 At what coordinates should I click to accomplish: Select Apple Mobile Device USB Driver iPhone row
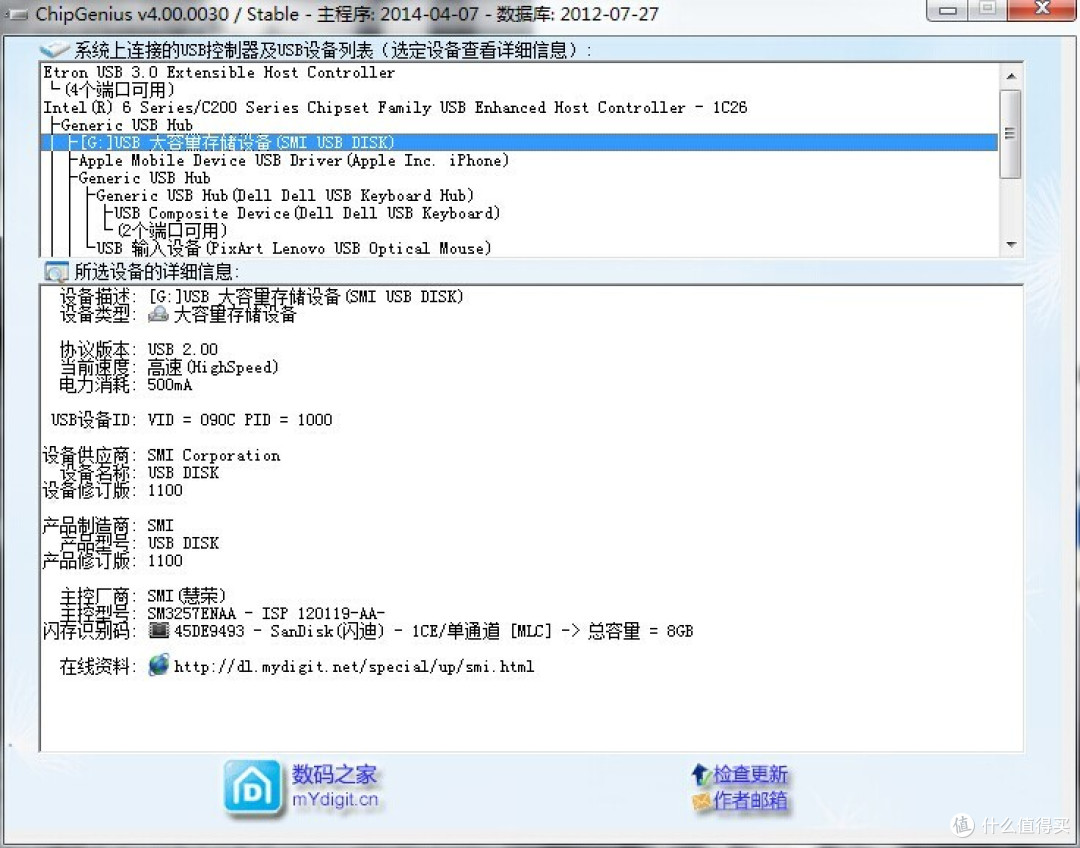tap(294, 161)
